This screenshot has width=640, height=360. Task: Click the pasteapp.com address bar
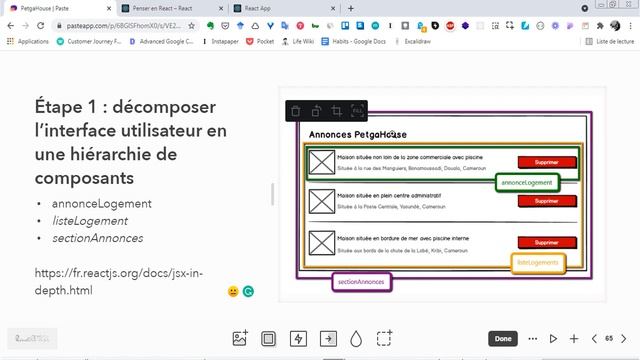tap(124, 26)
